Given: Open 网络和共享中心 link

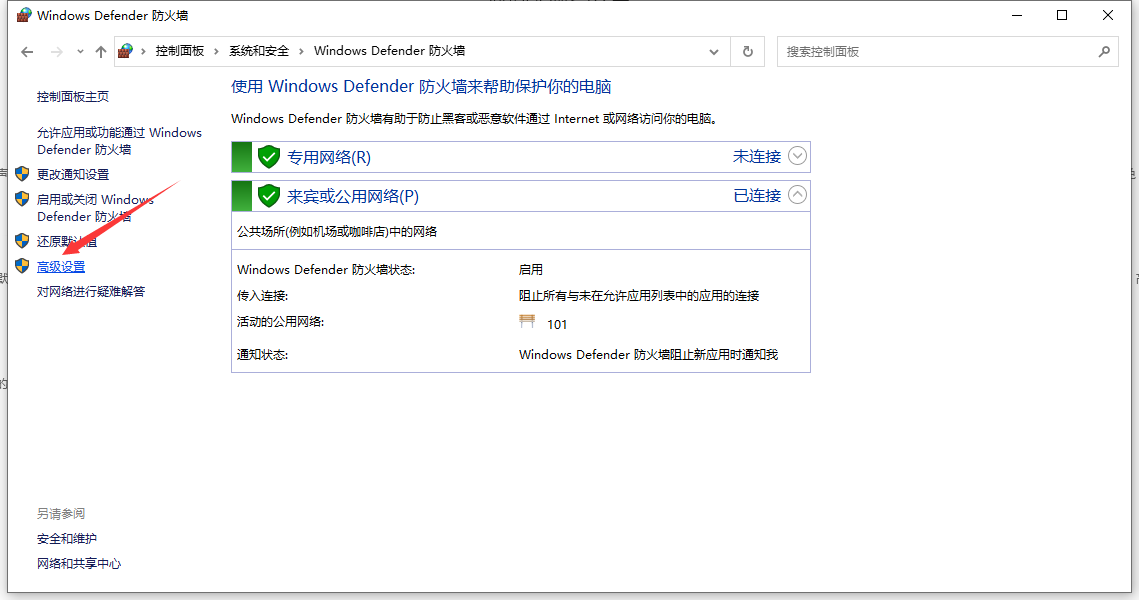Looking at the screenshot, I should (79, 564).
